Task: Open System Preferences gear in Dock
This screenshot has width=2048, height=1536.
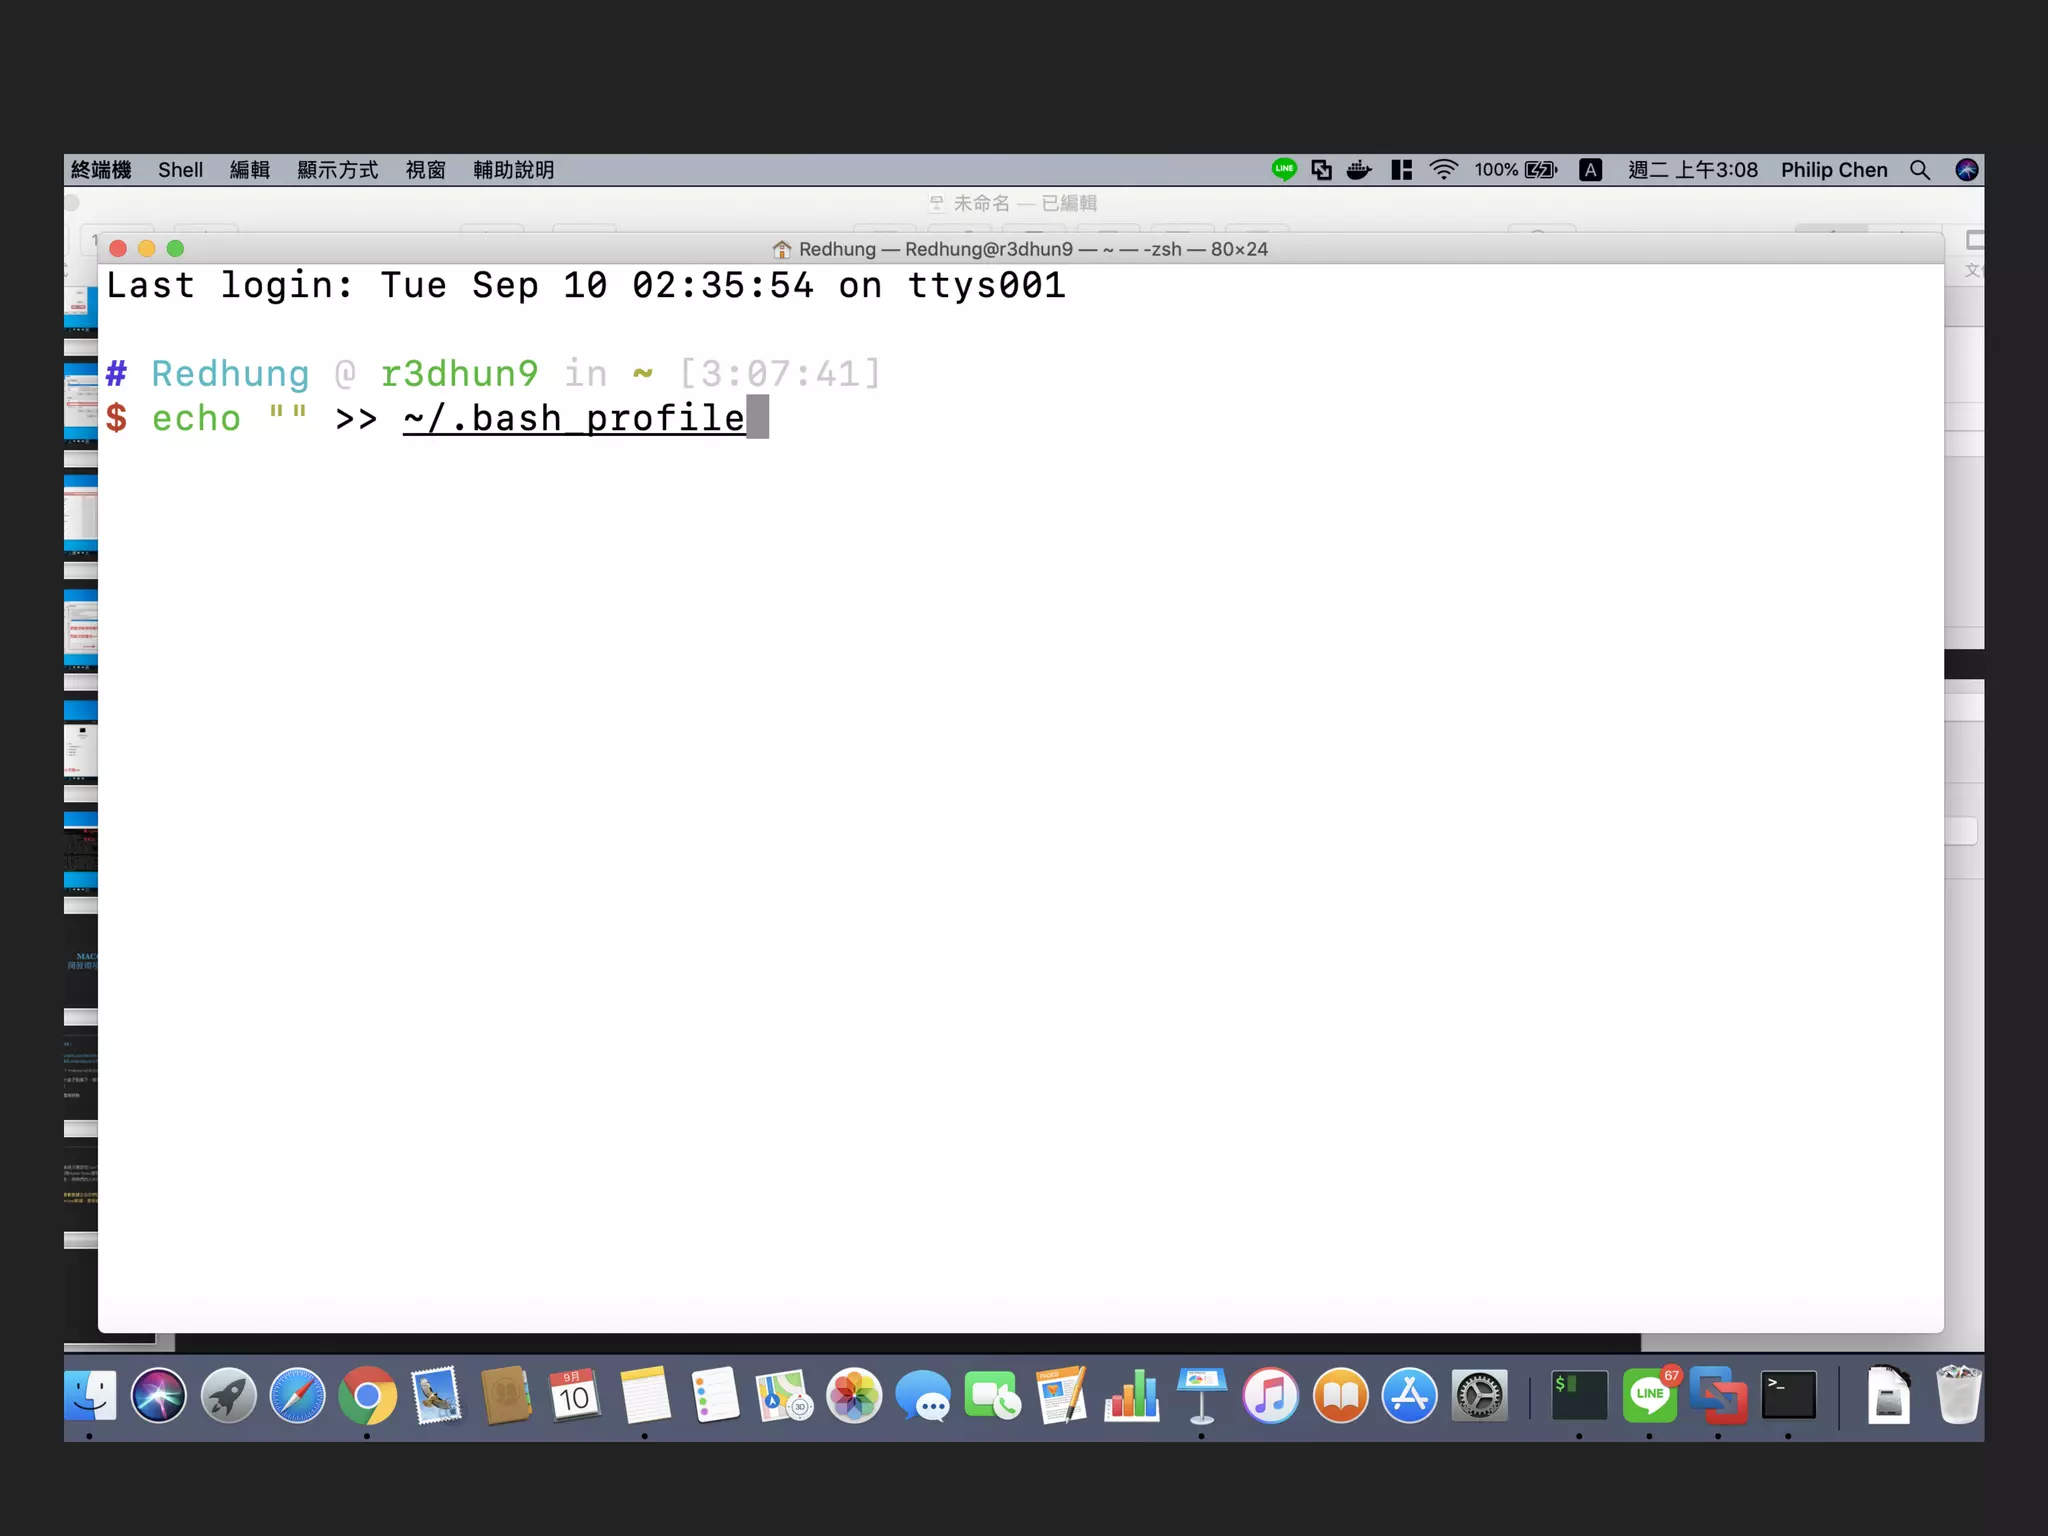Action: click(1479, 1396)
